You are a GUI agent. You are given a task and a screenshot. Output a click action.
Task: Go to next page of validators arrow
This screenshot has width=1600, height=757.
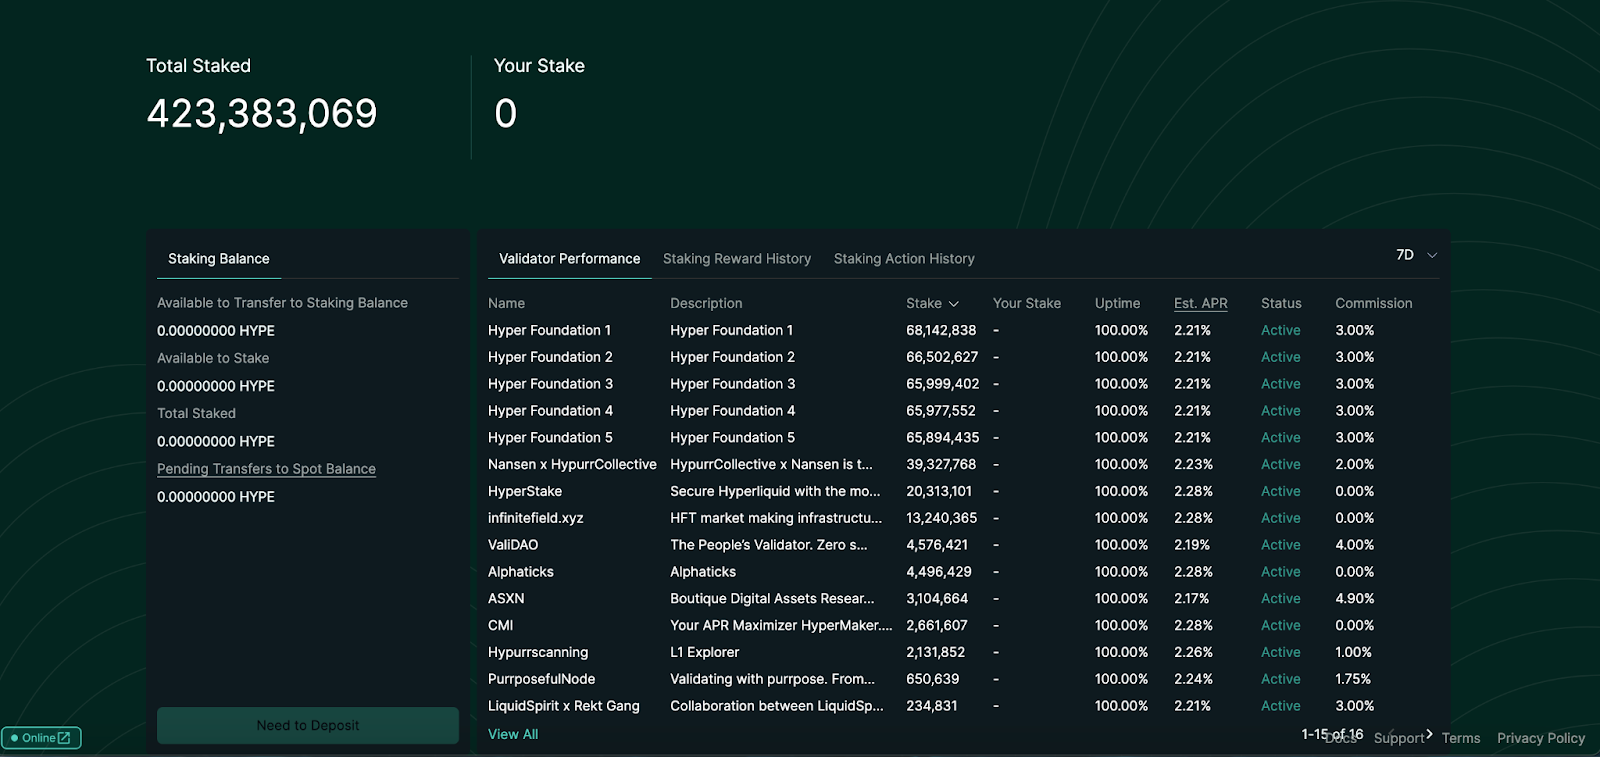pyautogui.click(x=1429, y=734)
